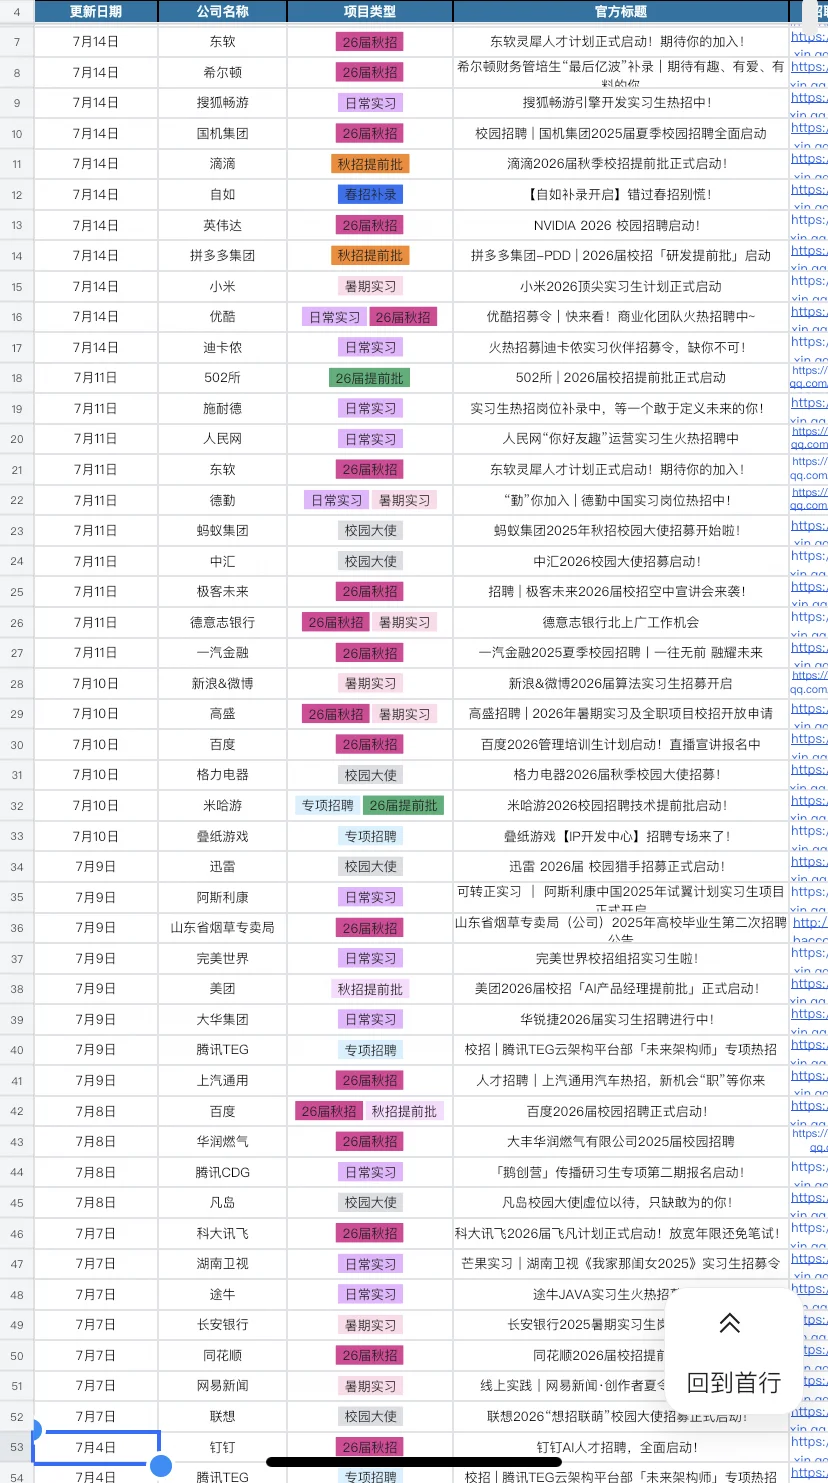
Task: Select the 迪卡侬 company cell
Action: tap(223, 347)
